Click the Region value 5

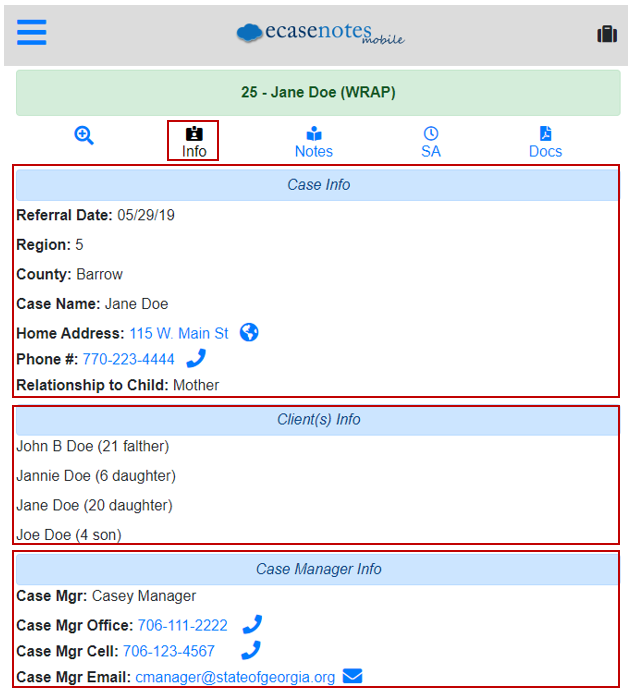(79, 245)
